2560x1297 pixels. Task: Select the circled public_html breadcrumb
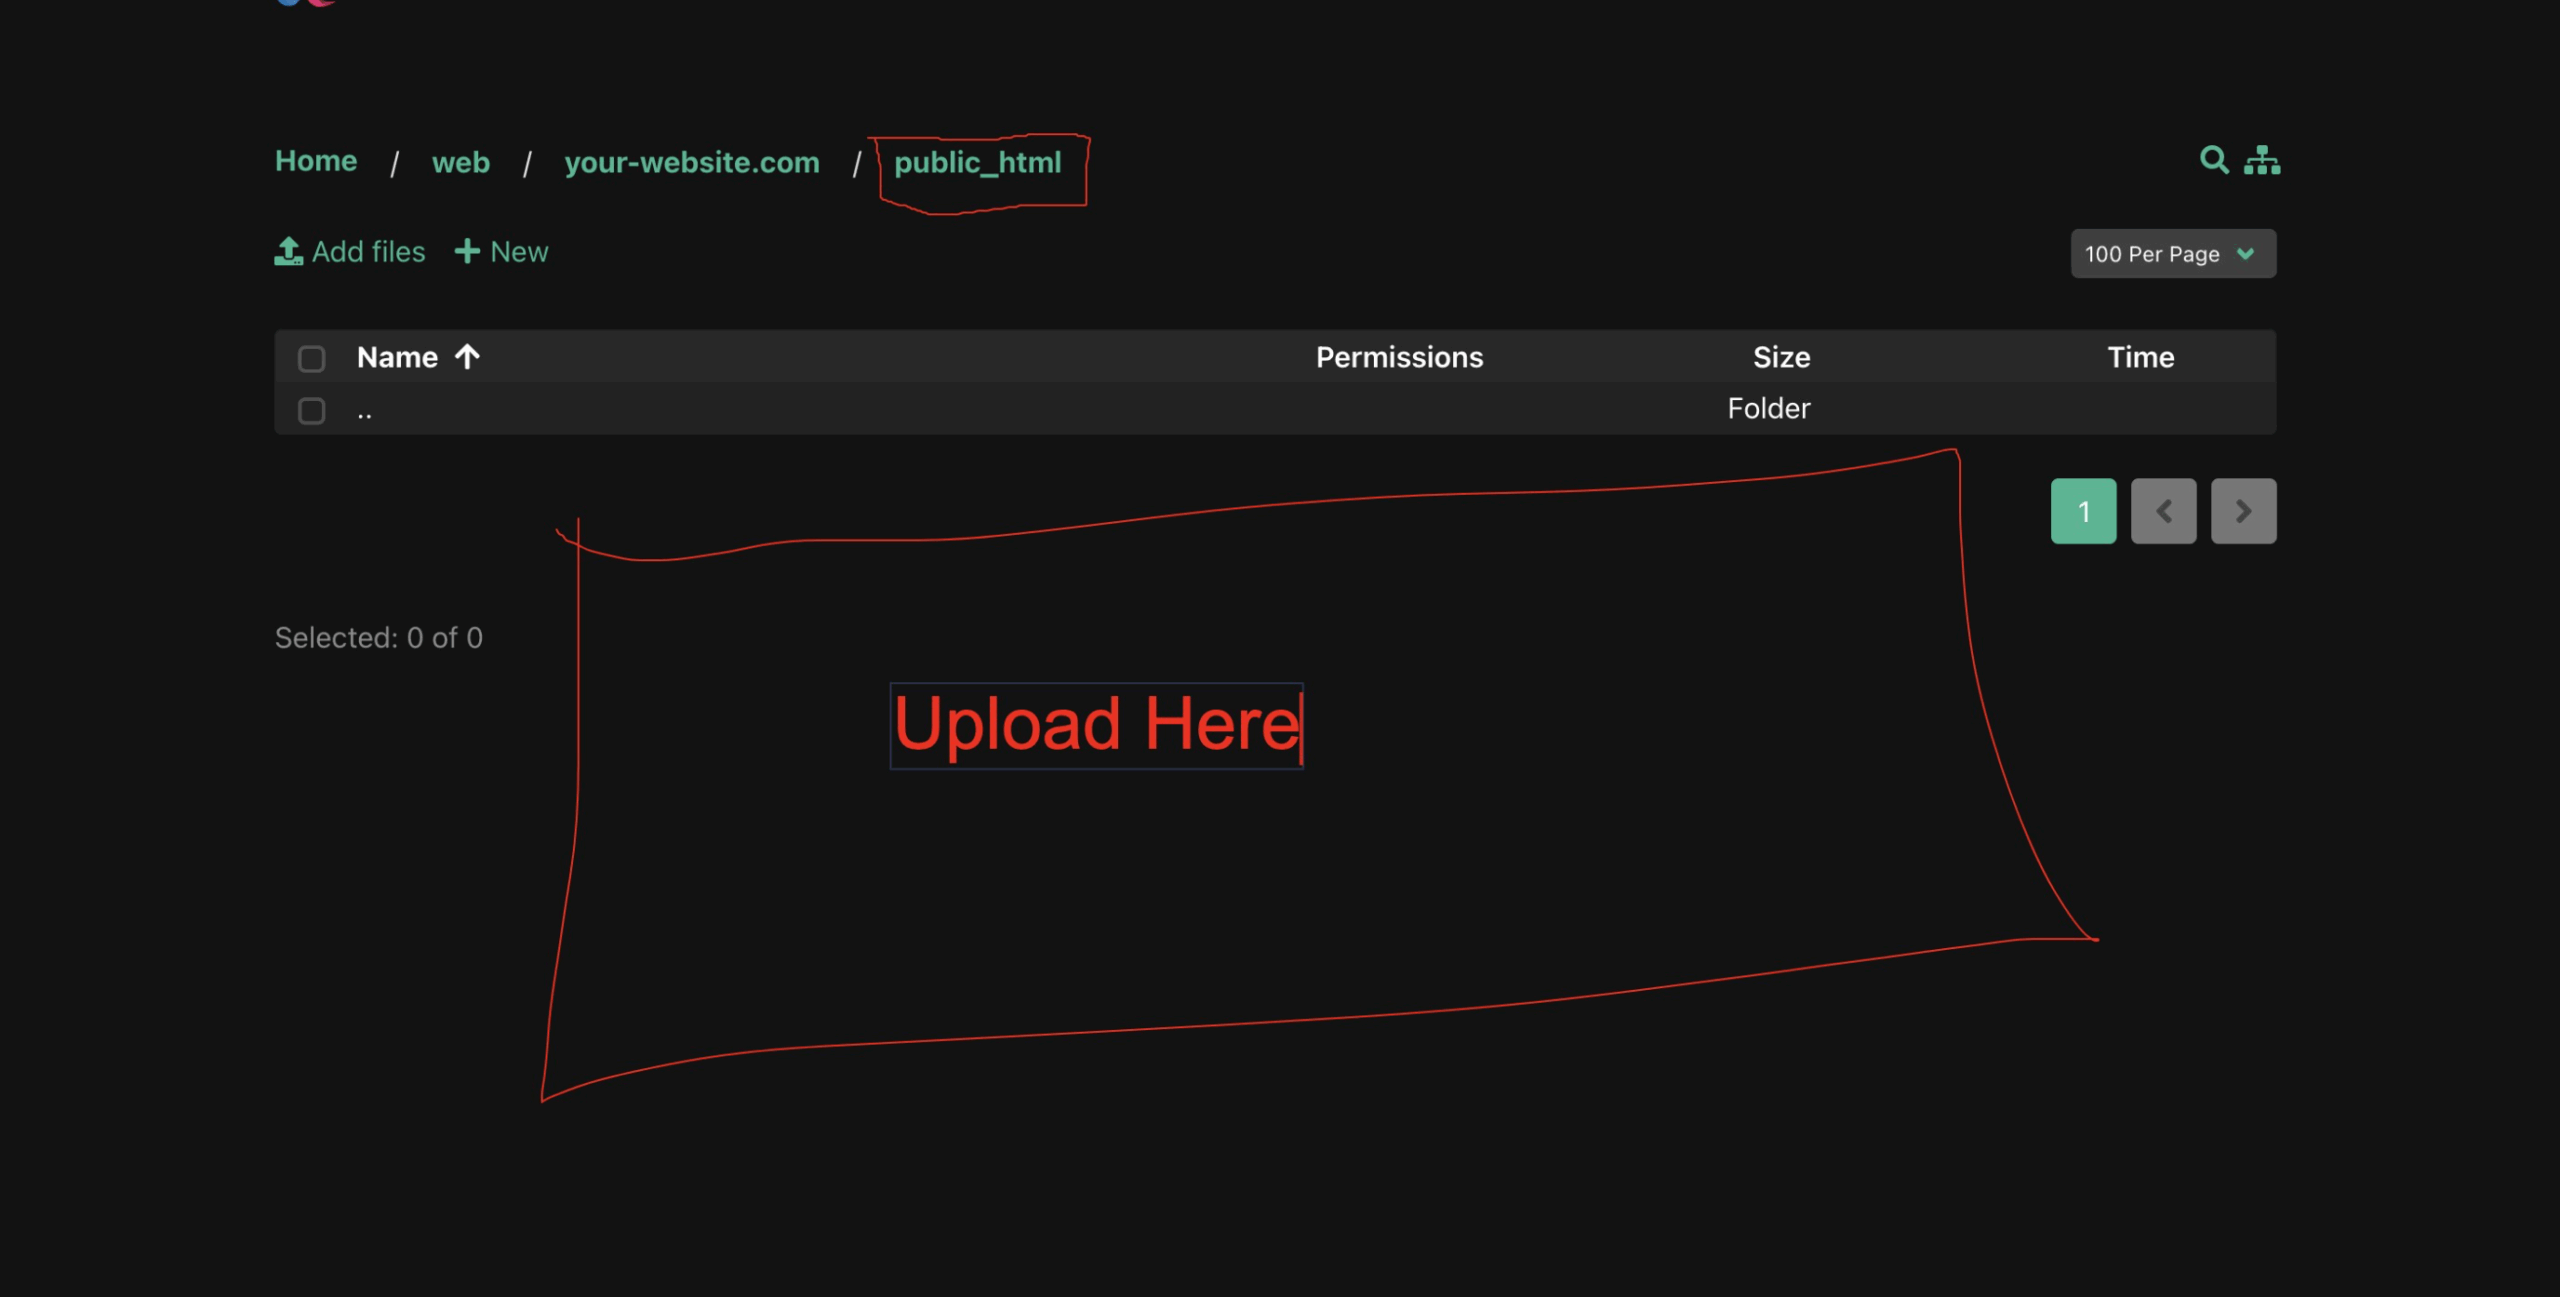(x=976, y=162)
